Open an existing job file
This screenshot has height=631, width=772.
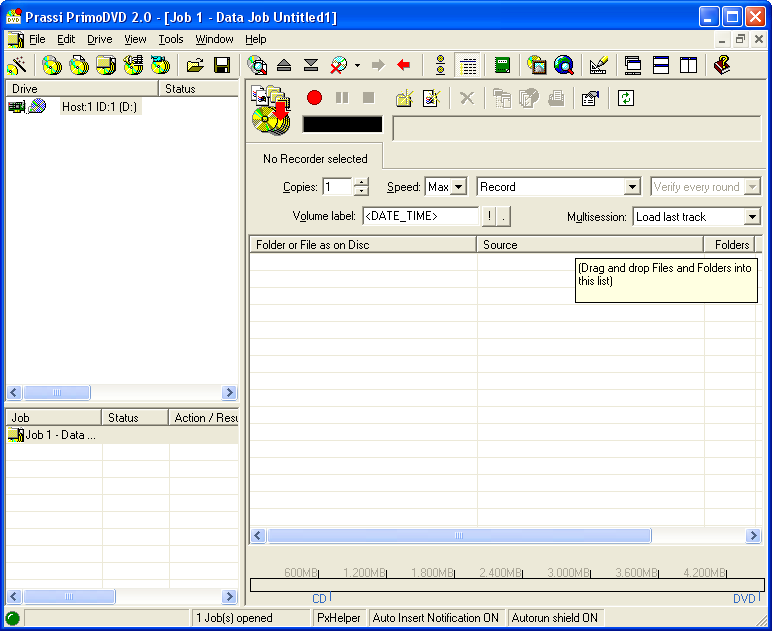195,65
